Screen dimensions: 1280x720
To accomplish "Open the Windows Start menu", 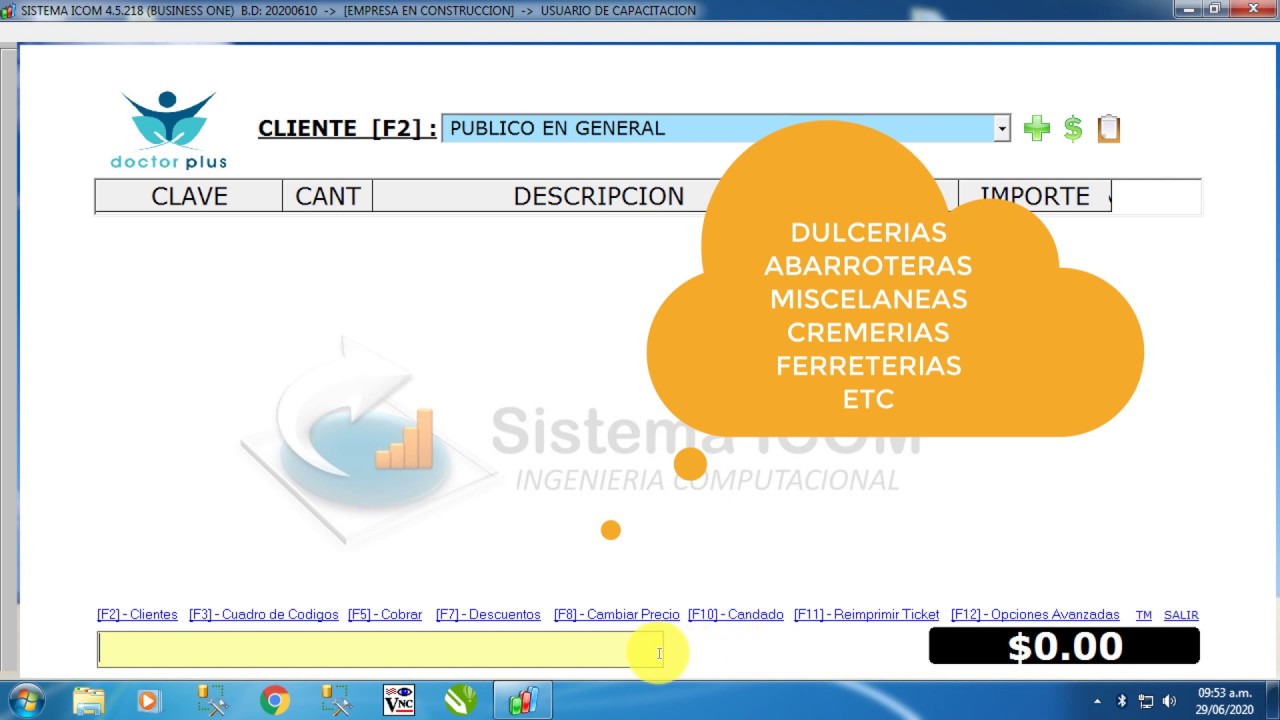I will tap(26, 700).
